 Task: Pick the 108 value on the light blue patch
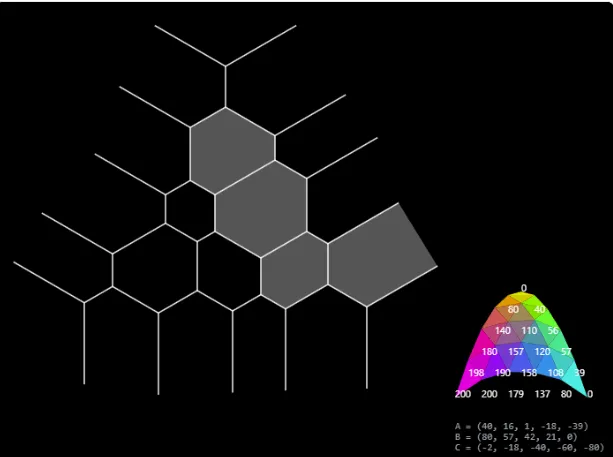(x=556, y=373)
